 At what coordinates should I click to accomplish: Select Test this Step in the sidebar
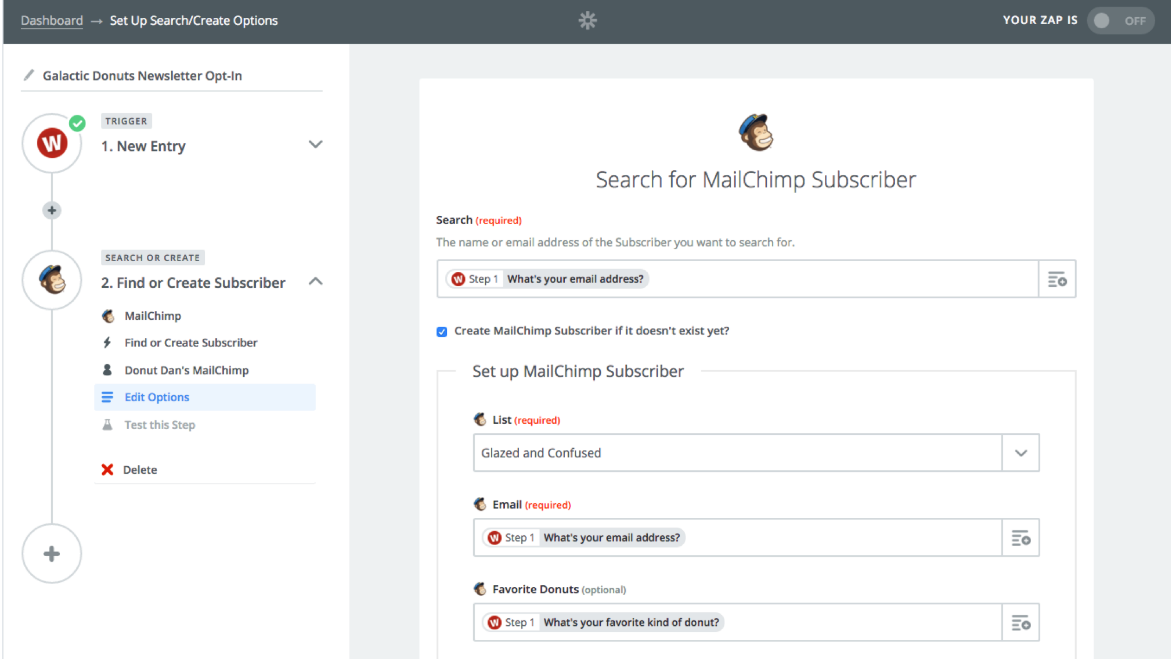tap(160, 424)
